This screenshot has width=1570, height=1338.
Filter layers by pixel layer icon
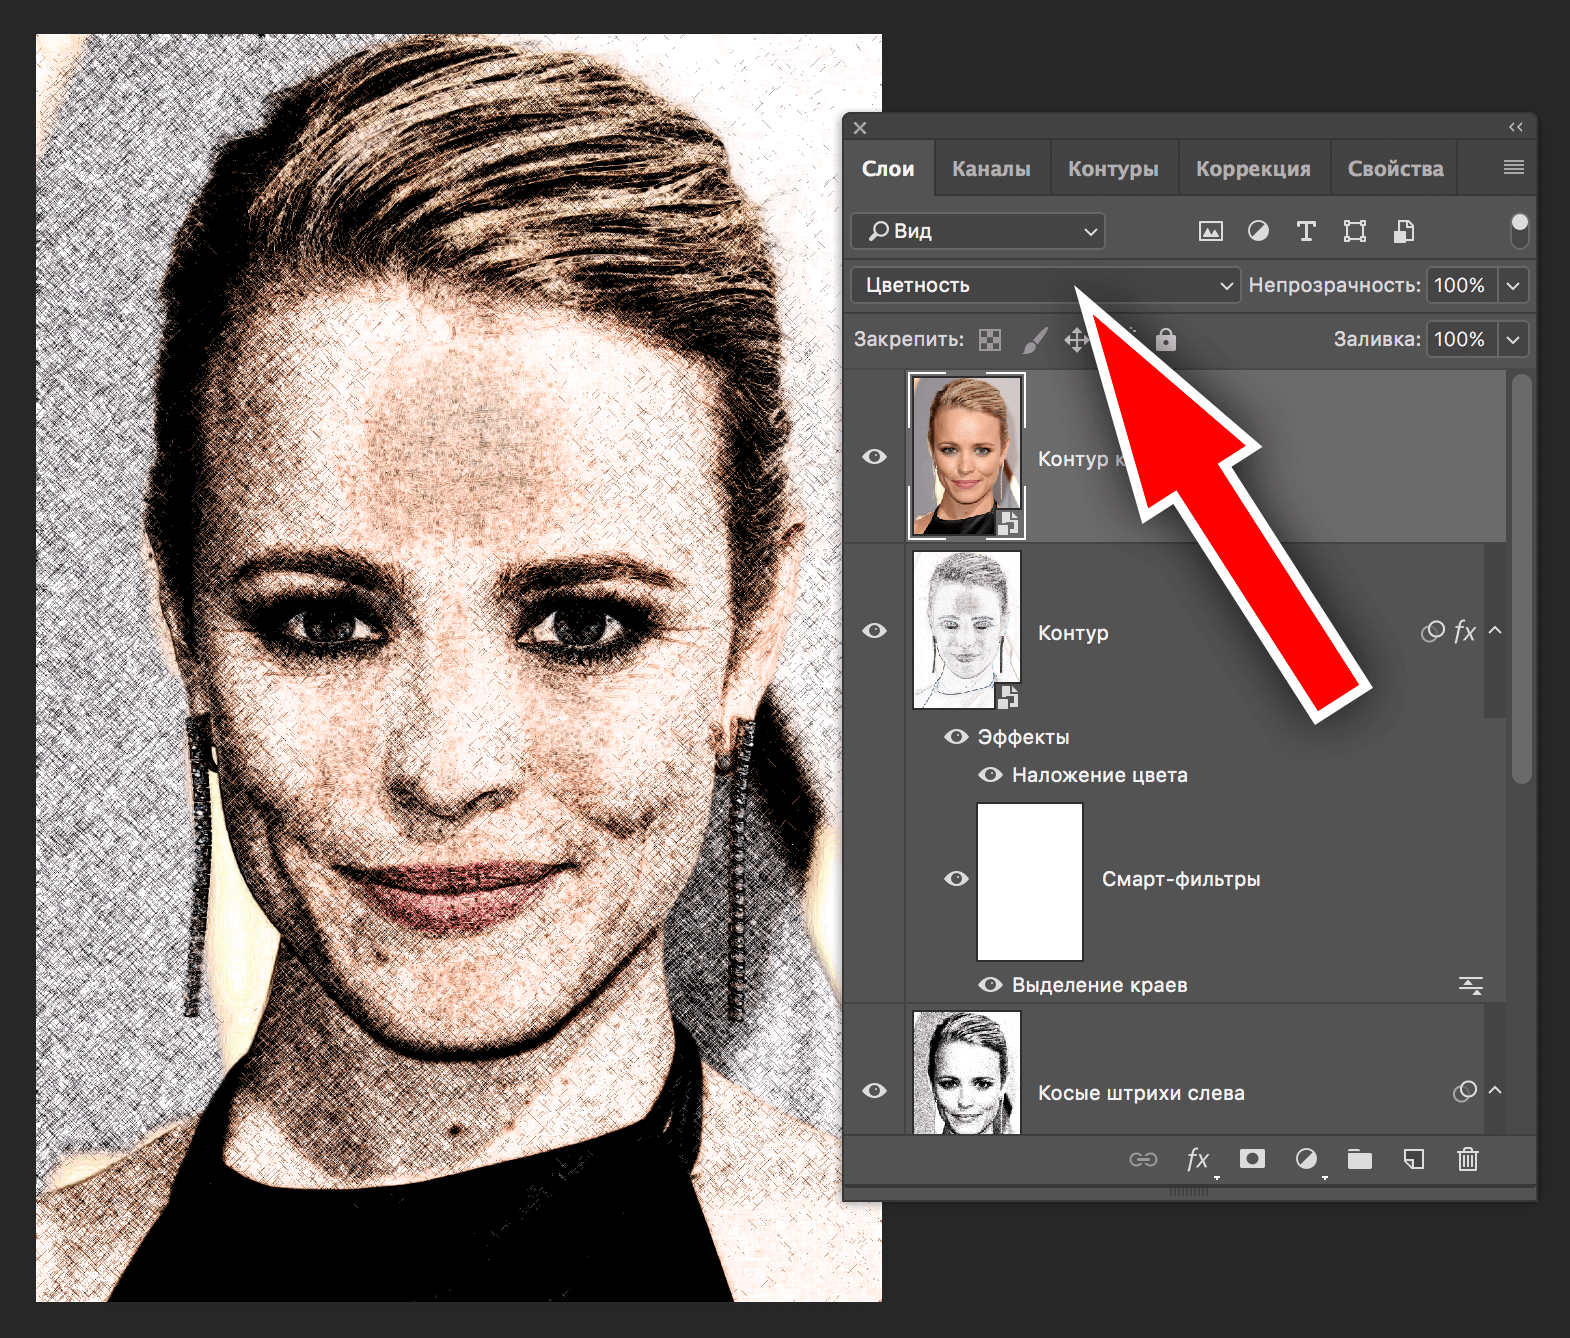click(1210, 231)
